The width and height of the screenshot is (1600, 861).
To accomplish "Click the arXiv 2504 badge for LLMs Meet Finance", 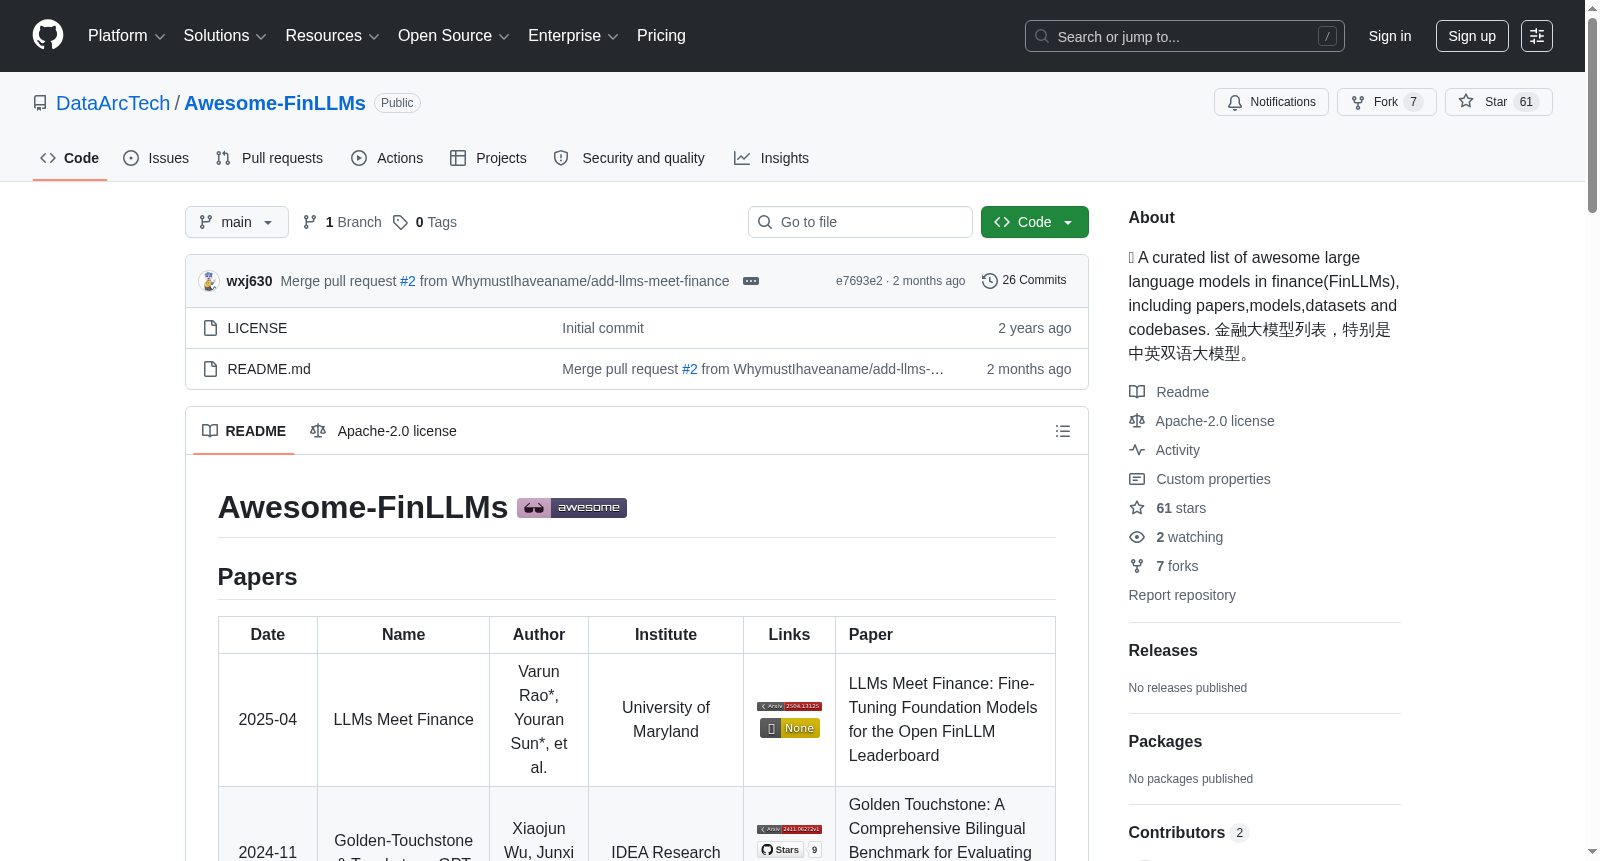I will click(789, 706).
